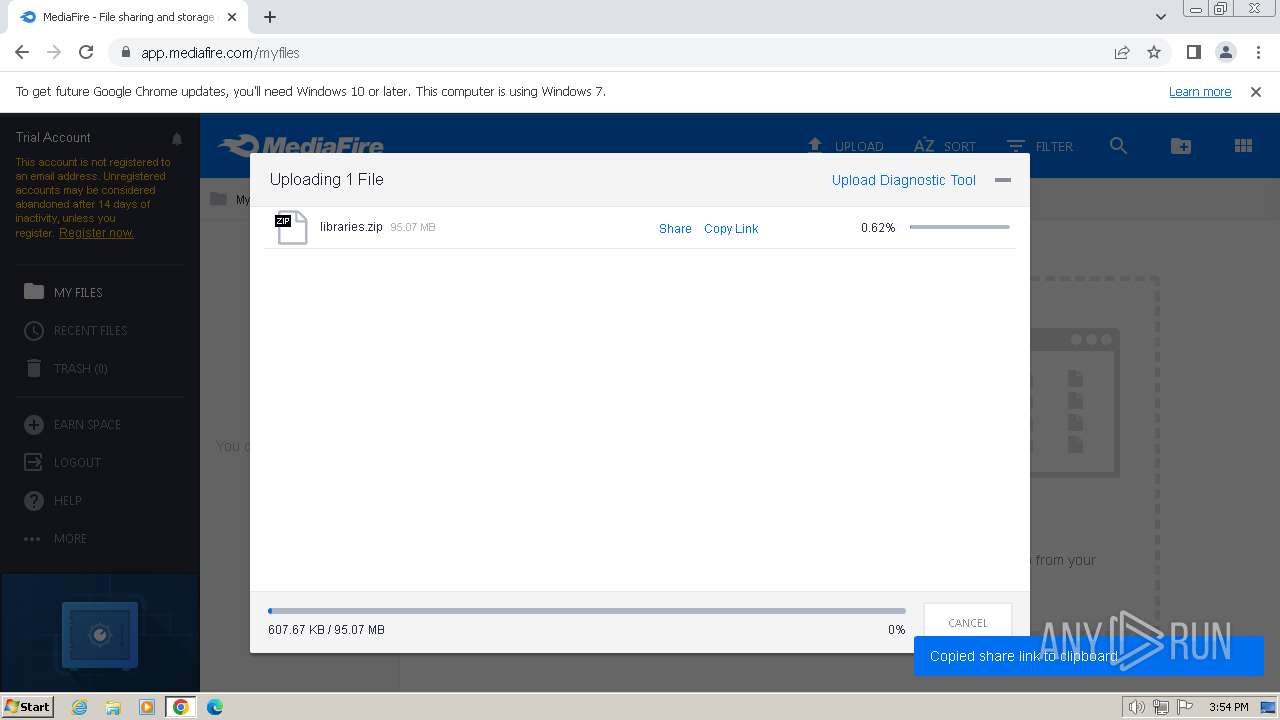1280x720 pixels.
Task: Click the browser back arrow
Action: (x=22, y=52)
